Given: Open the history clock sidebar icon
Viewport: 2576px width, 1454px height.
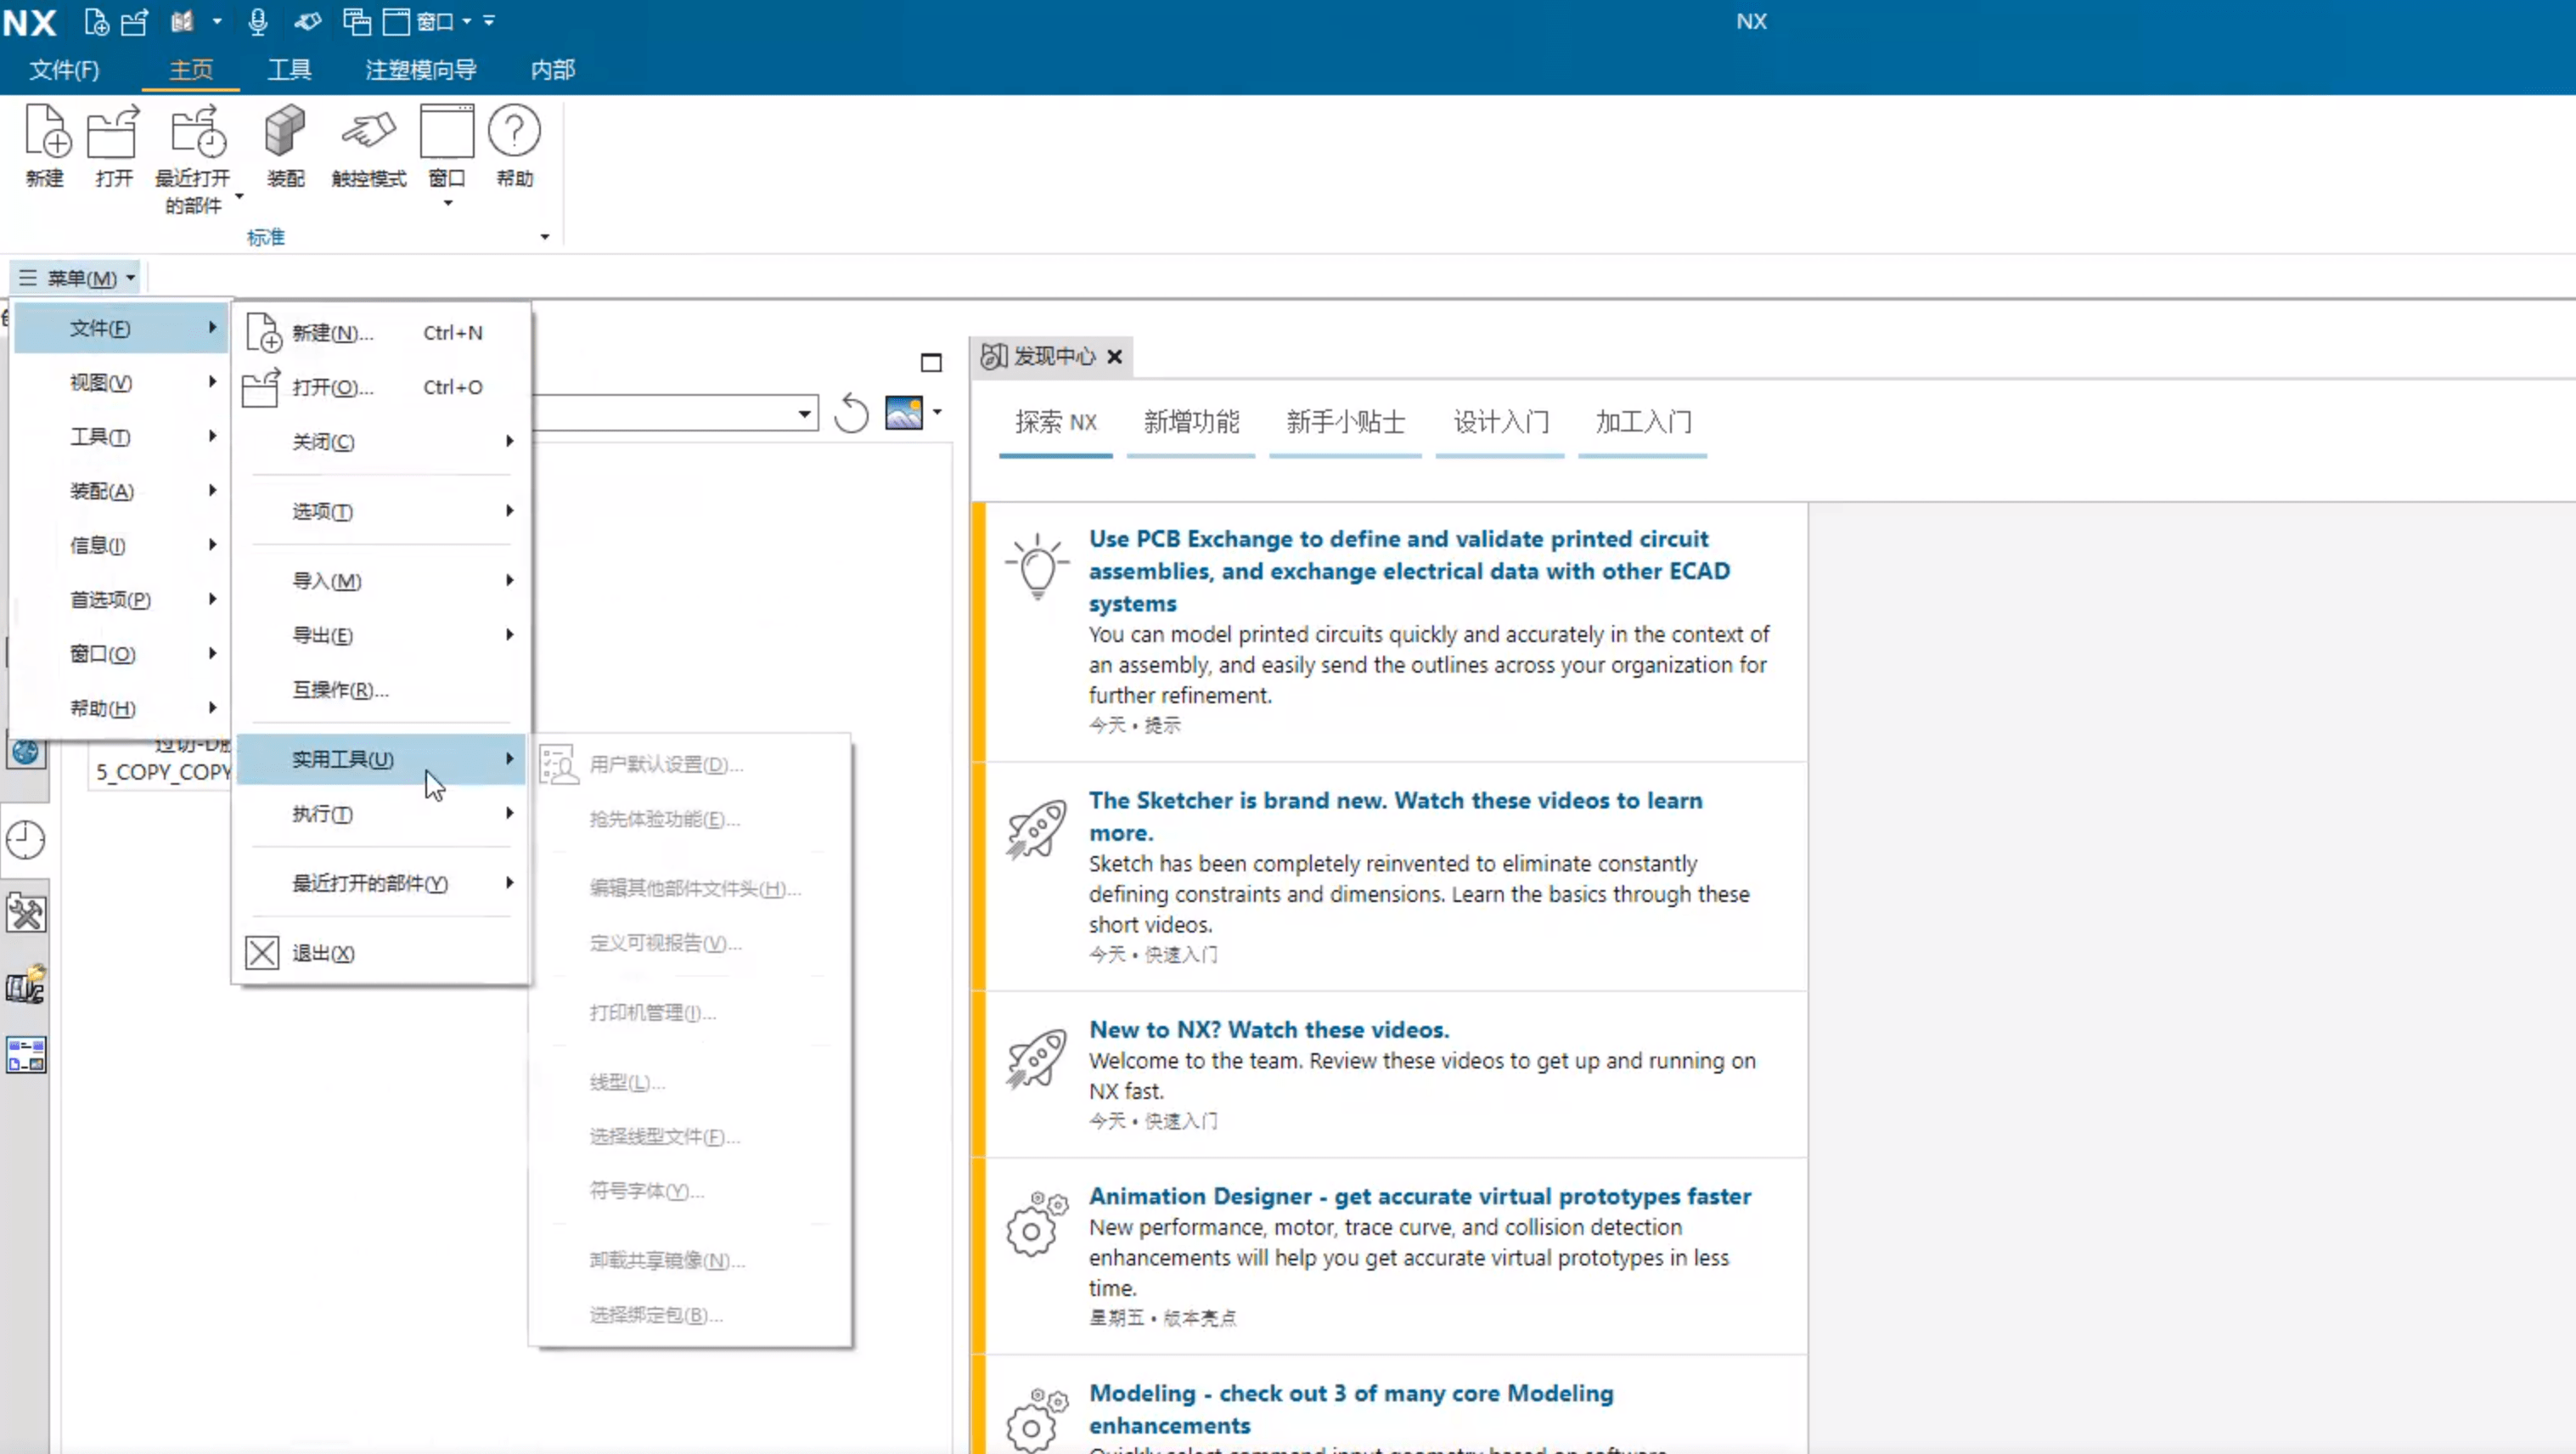Looking at the screenshot, I should click(x=26, y=839).
